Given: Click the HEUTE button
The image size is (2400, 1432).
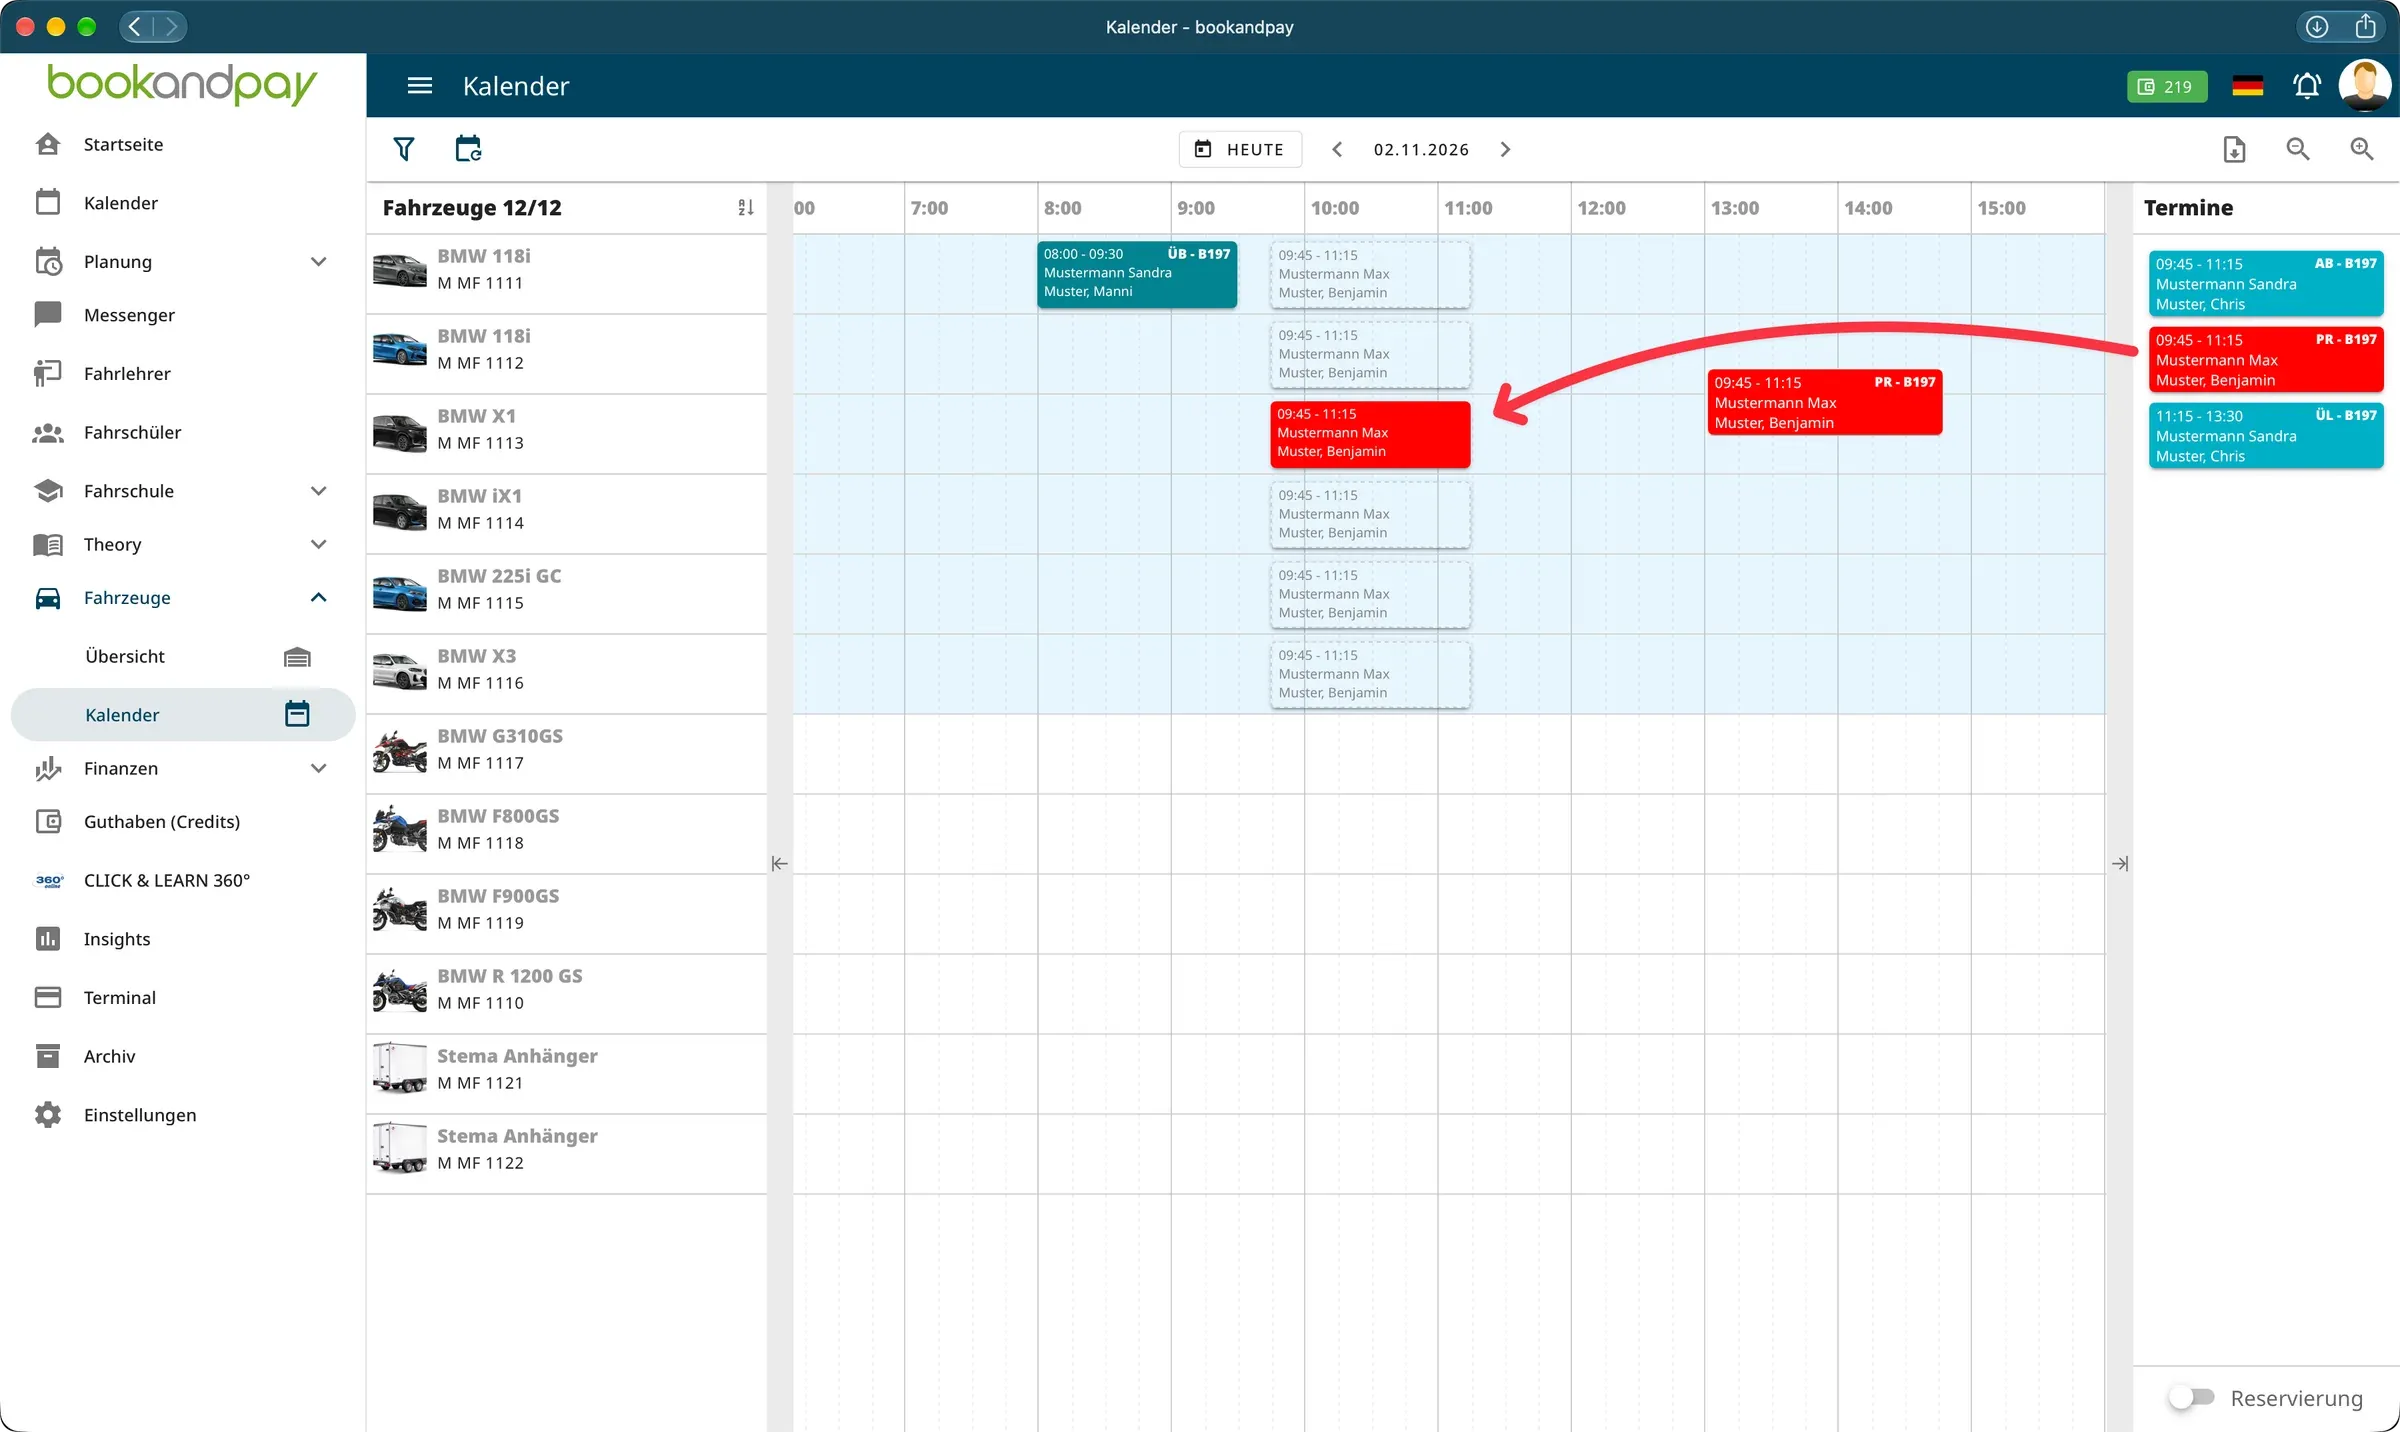Looking at the screenshot, I should pyautogui.click(x=1240, y=149).
